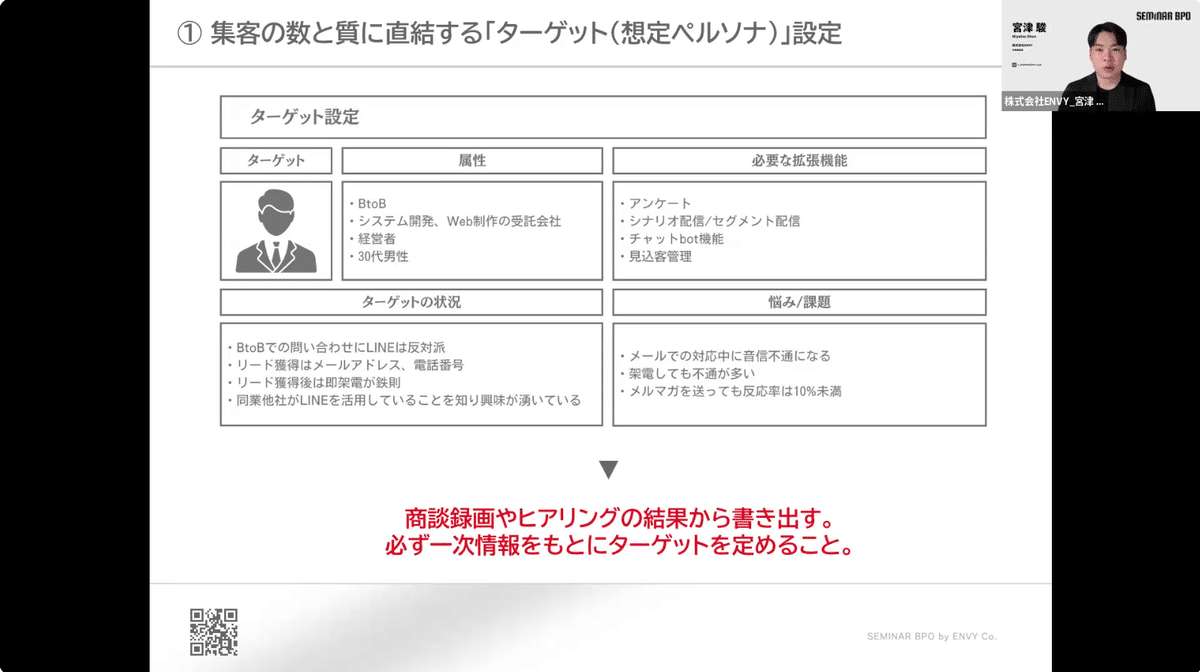
Task: Click the 株式会社ENVY_宮津 name label
Action: 1055,102
